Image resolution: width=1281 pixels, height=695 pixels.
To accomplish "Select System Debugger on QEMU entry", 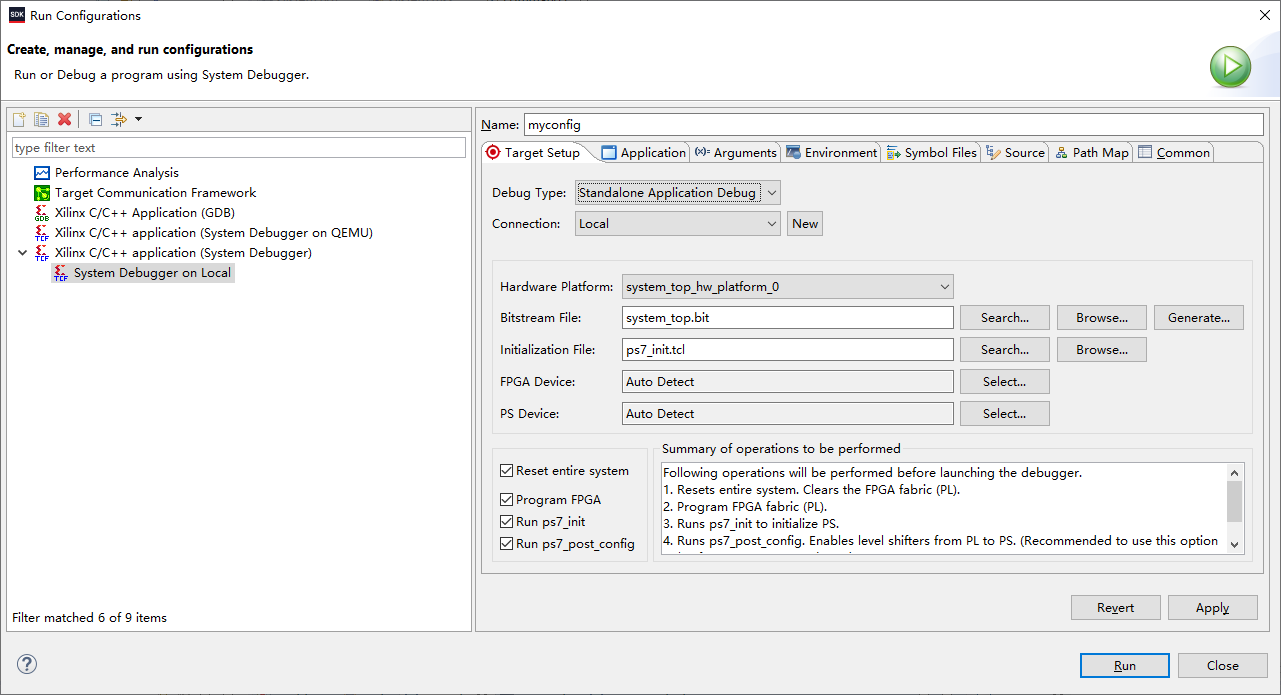I will pyautogui.click(x=213, y=233).
